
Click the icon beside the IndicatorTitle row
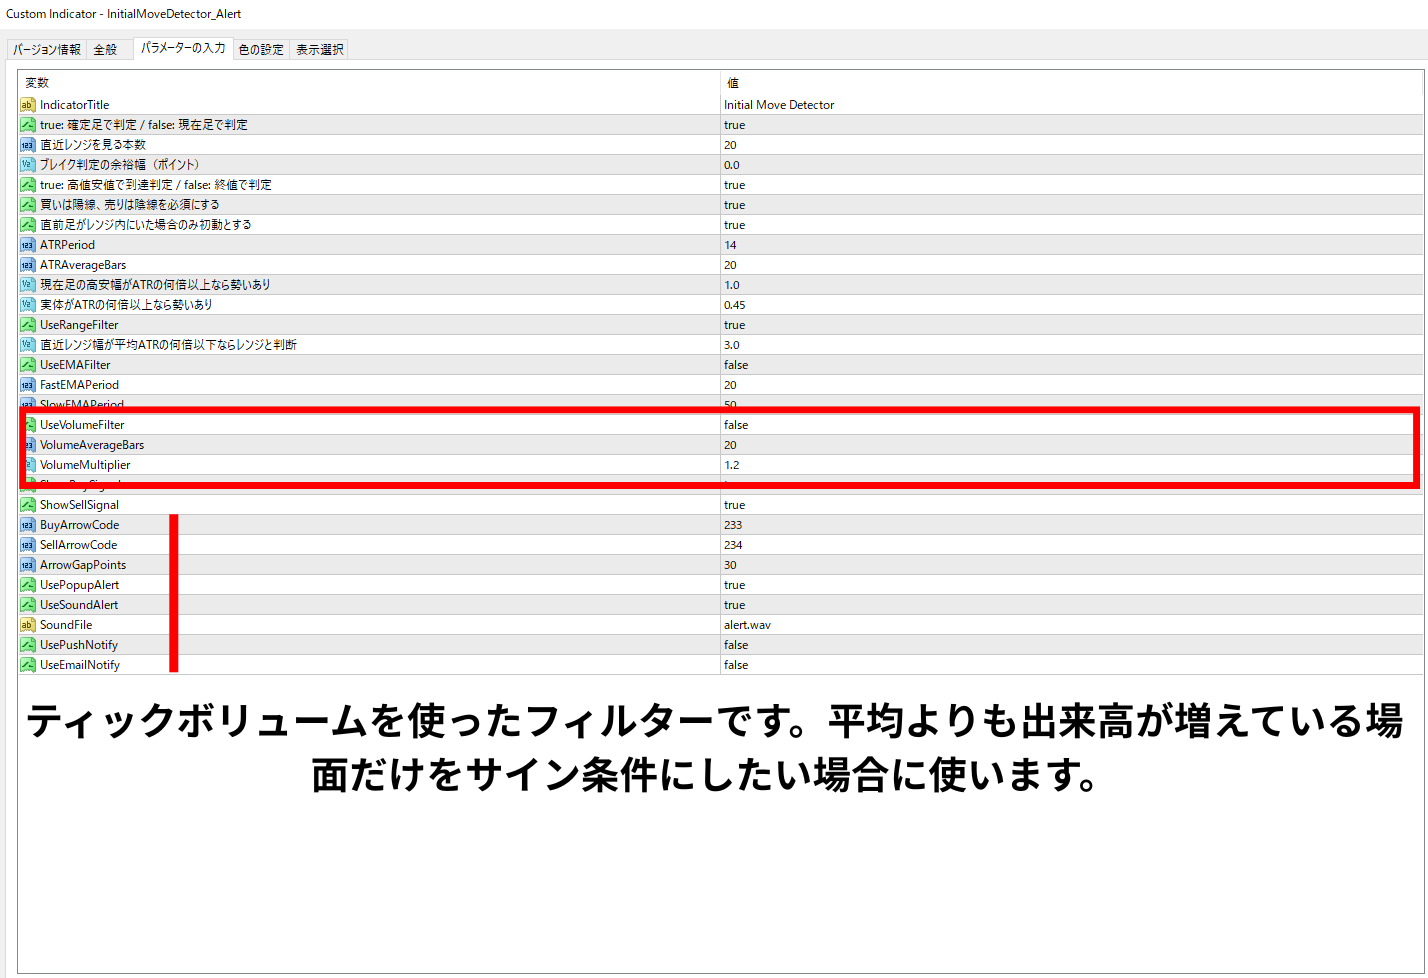(28, 105)
